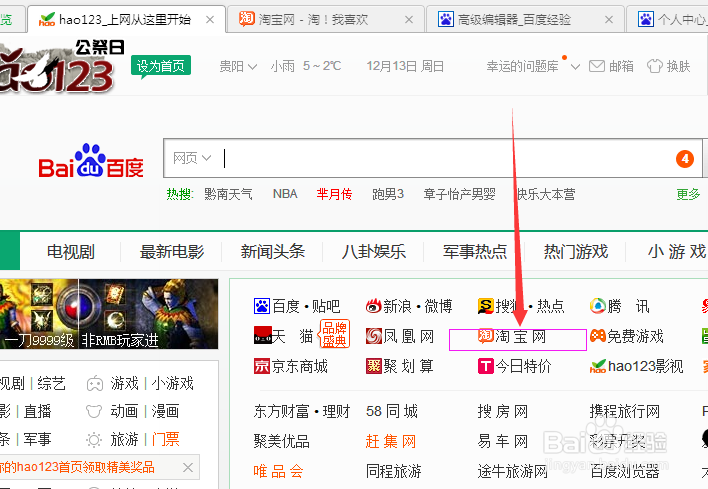Close the 淘宝网 browser tab
The image size is (708, 489).
click(x=409, y=19)
